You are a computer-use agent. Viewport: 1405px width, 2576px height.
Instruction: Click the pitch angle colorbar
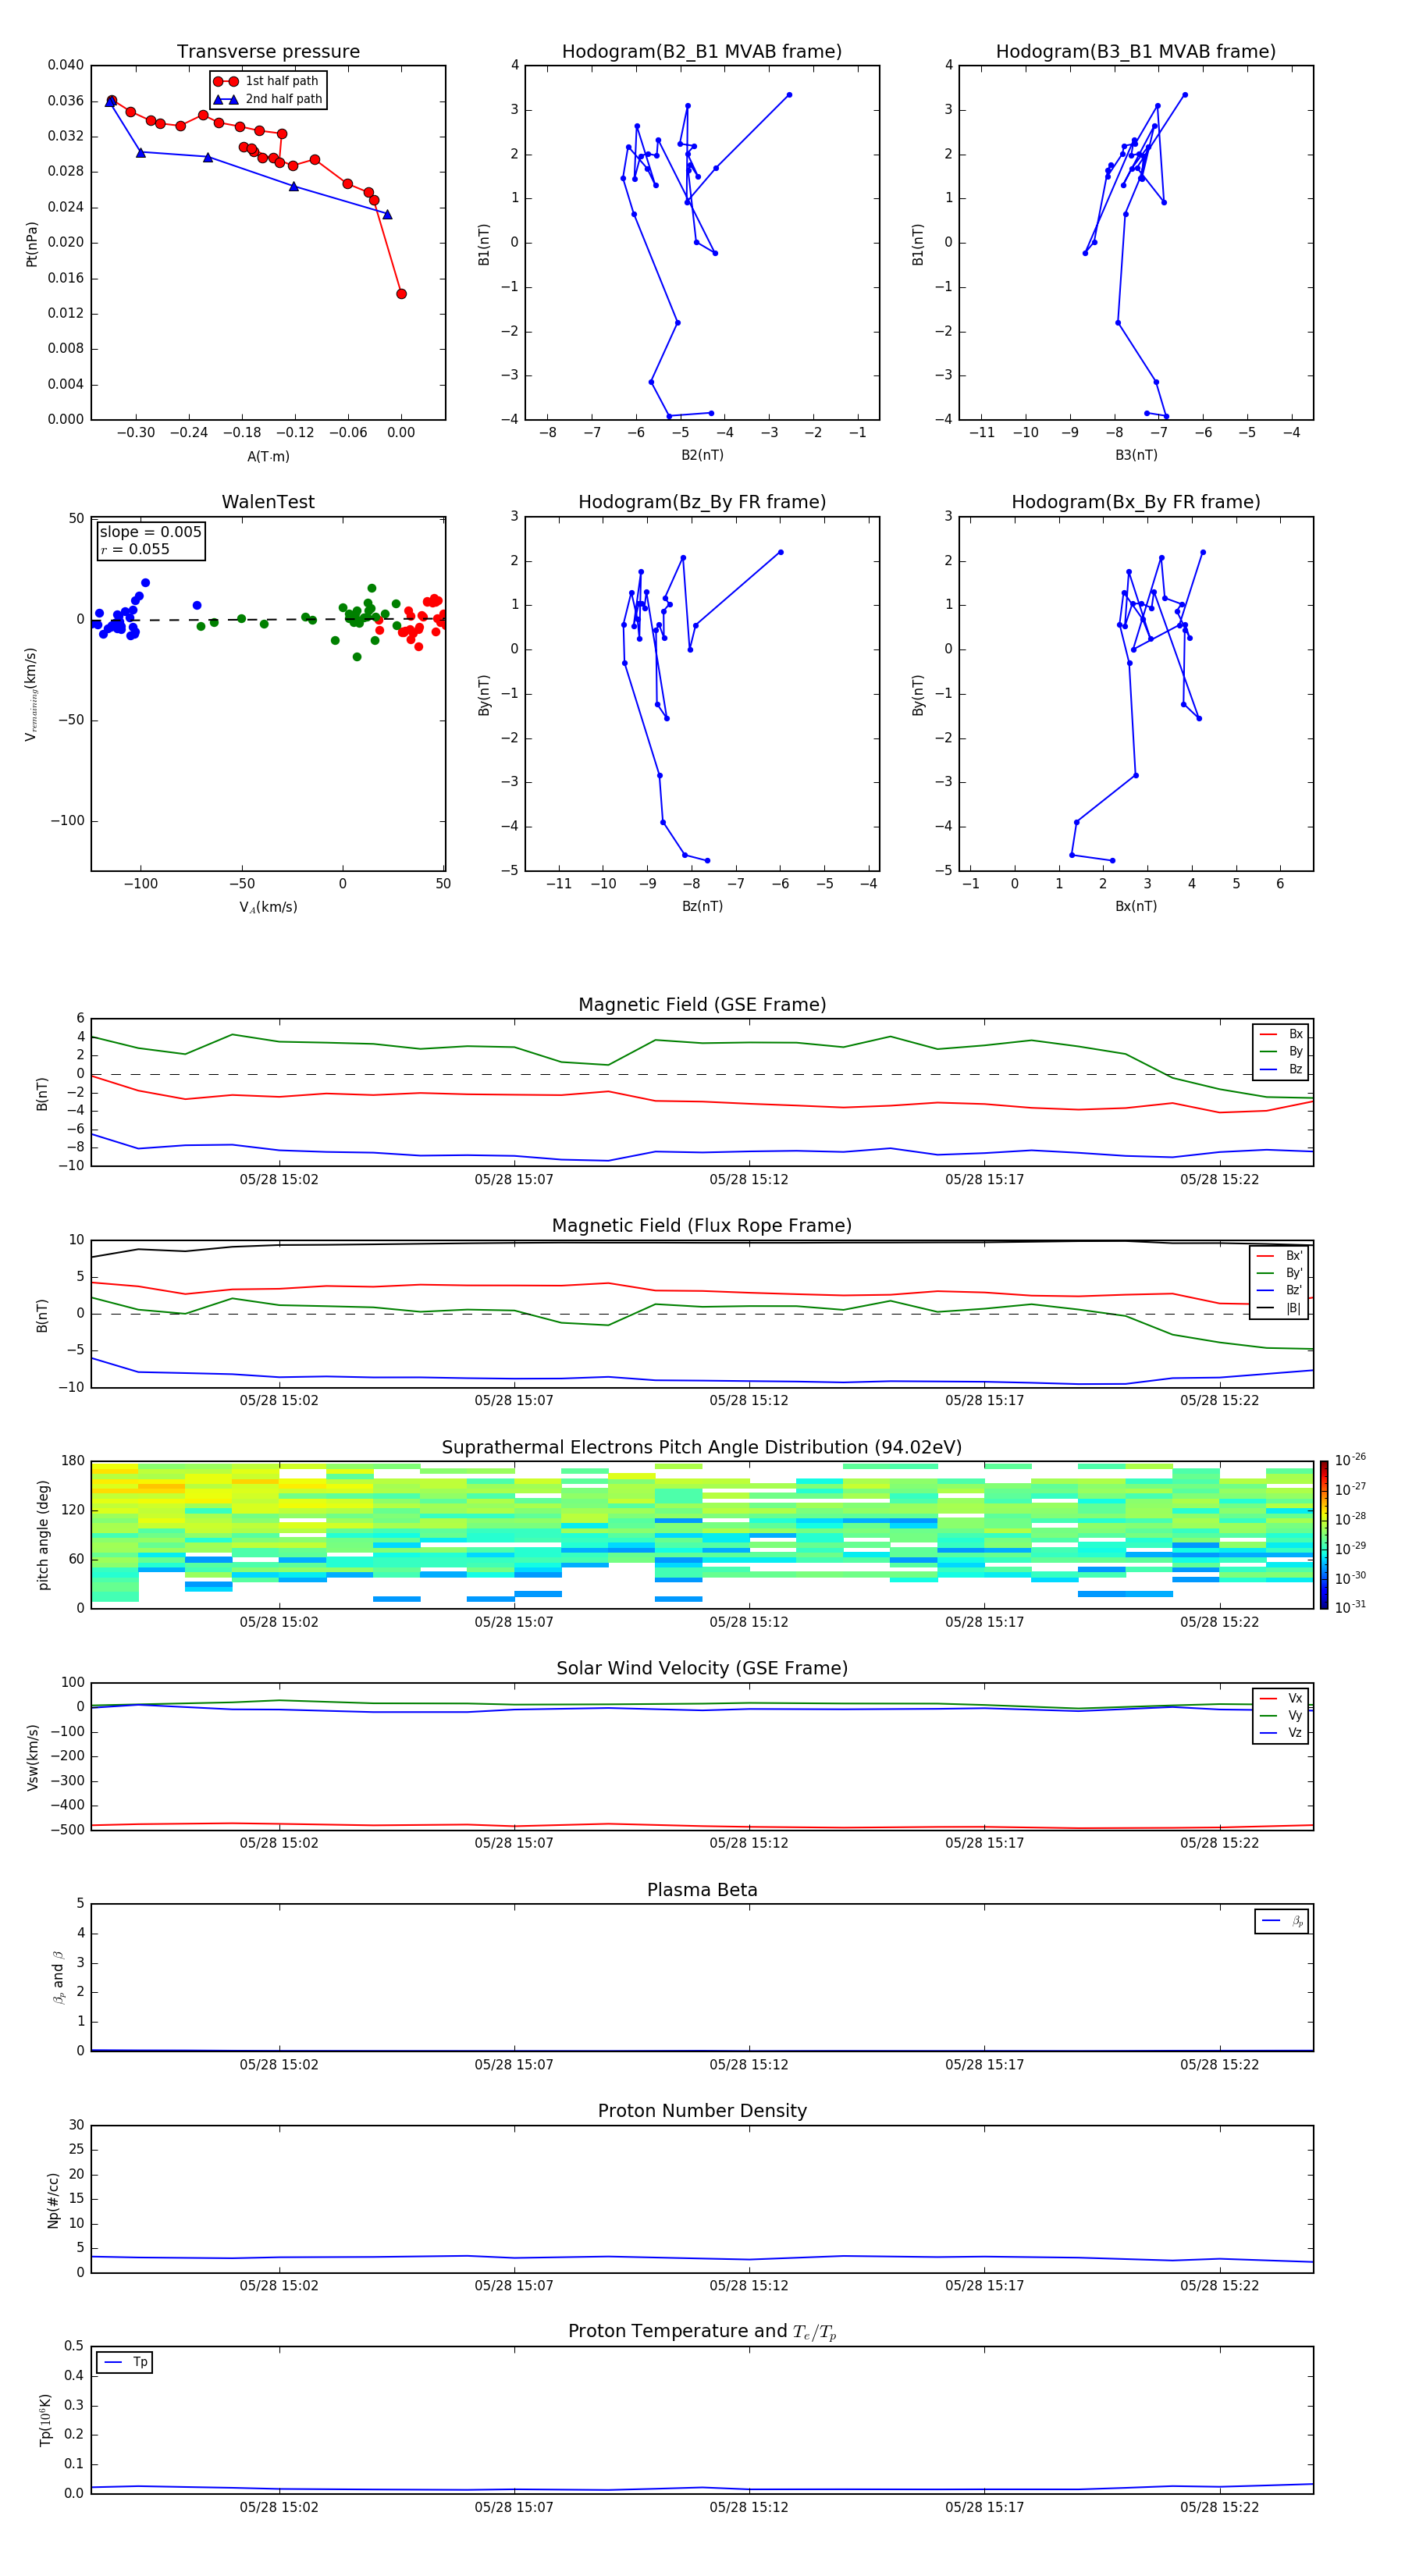click(x=1324, y=1534)
